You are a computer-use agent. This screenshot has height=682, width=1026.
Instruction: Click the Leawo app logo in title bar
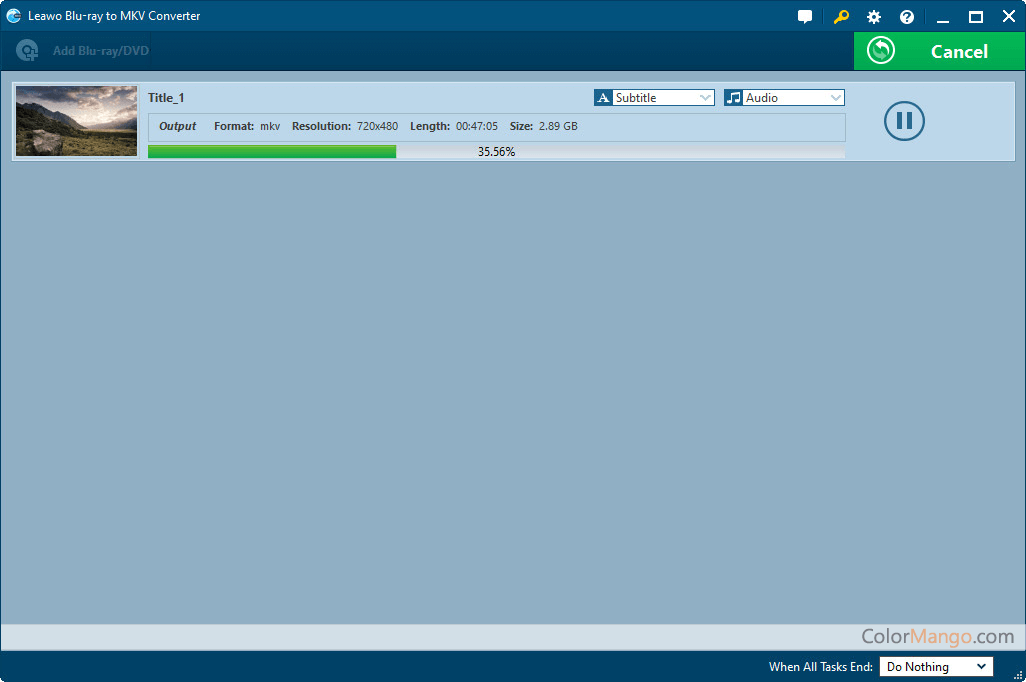pos(14,16)
